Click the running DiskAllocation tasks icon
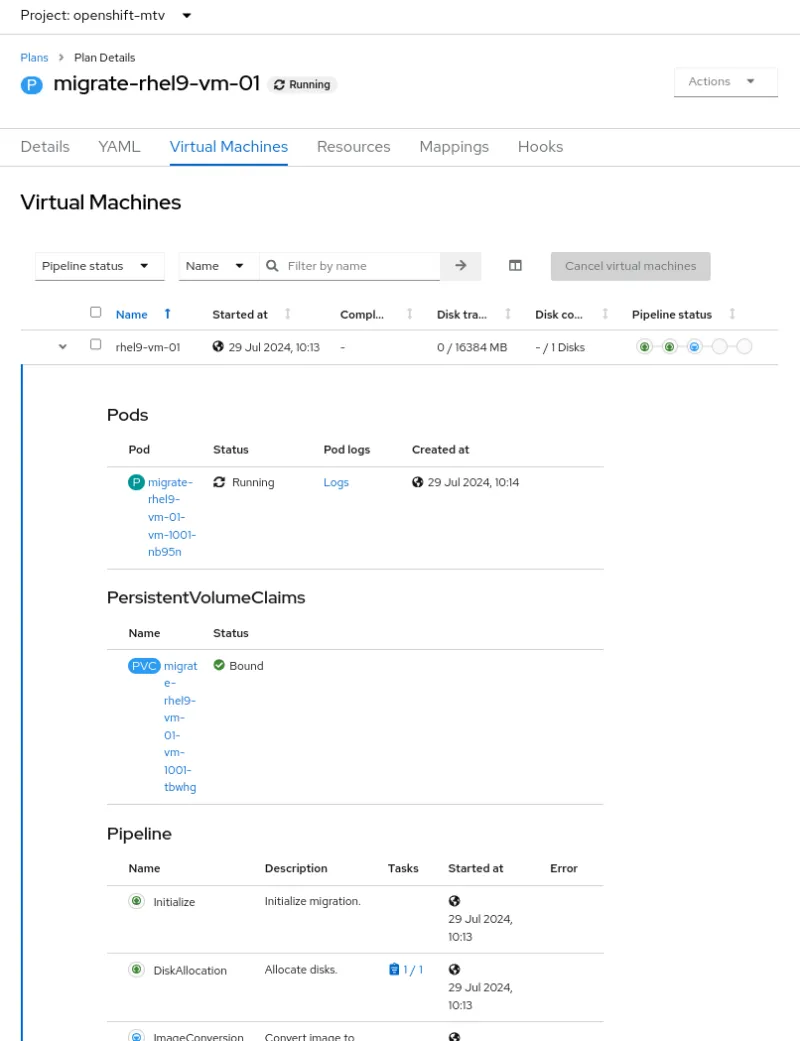Image resolution: width=800 pixels, height=1041 pixels. (x=393, y=969)
